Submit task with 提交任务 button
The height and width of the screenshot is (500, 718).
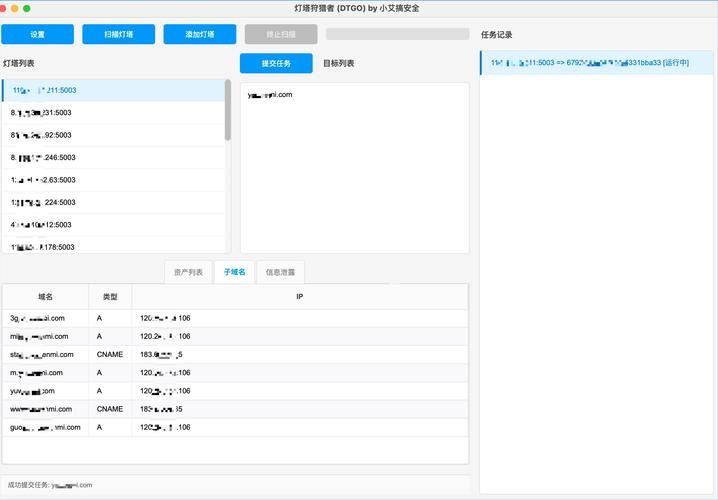pos(276,63)
